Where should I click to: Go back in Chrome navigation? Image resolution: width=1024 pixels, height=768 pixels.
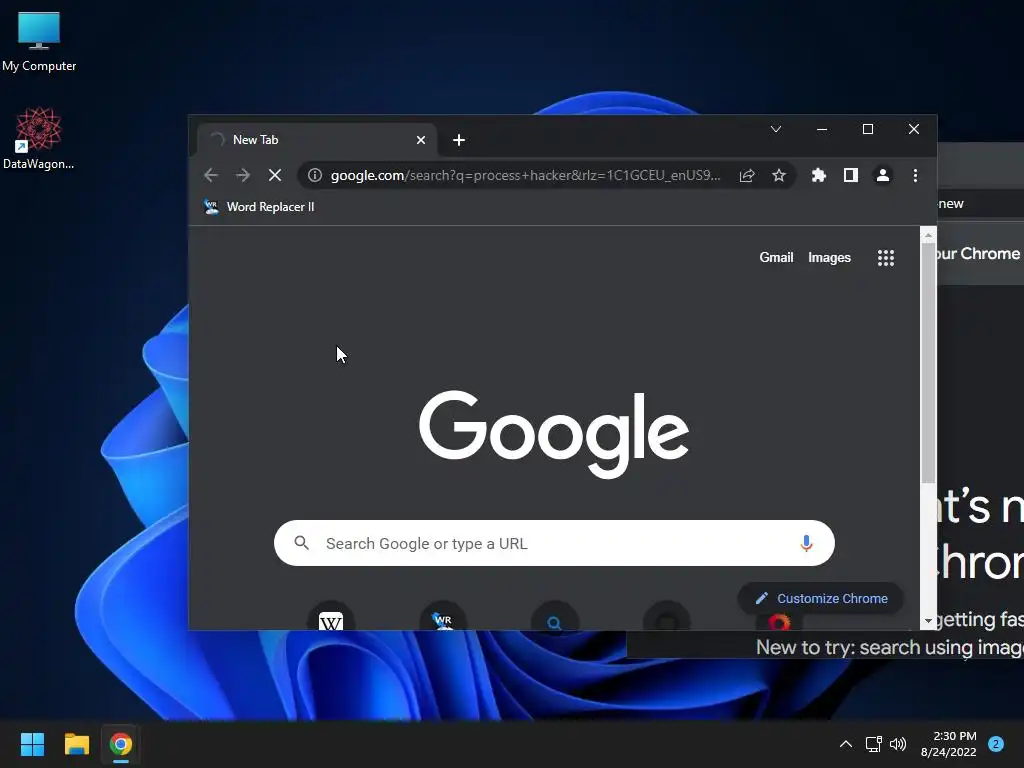210,175
